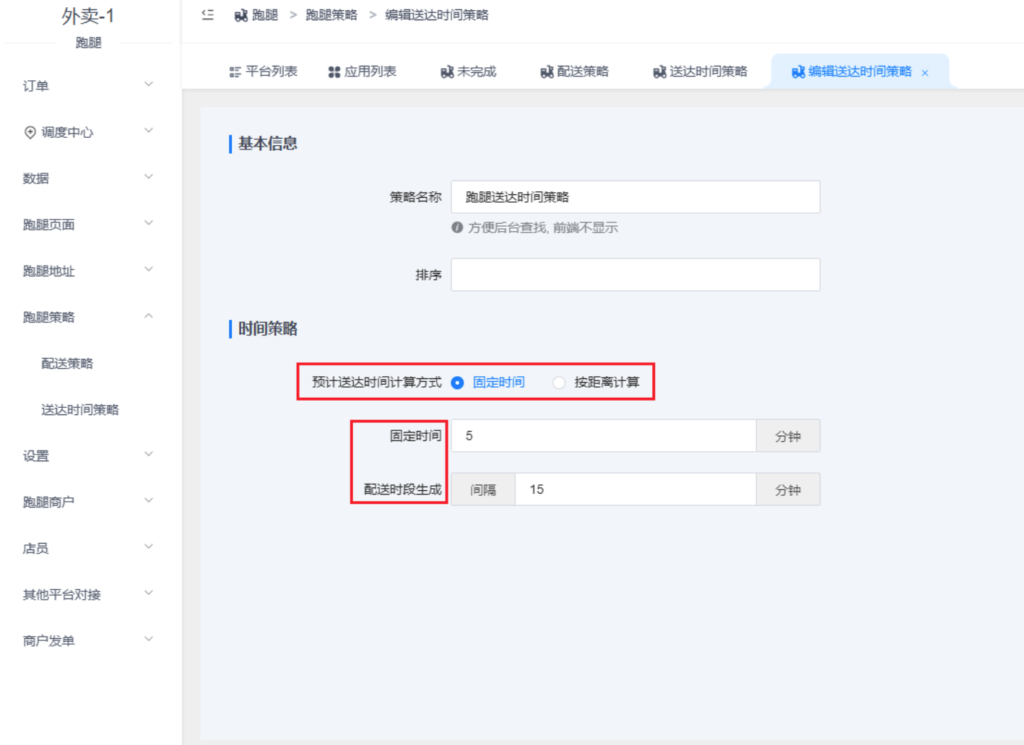The height and width of the screenshot is (745, 1024).
Task: Toggle the 间隔 option for 配送时段生成
Action: (x=483, y=489)
